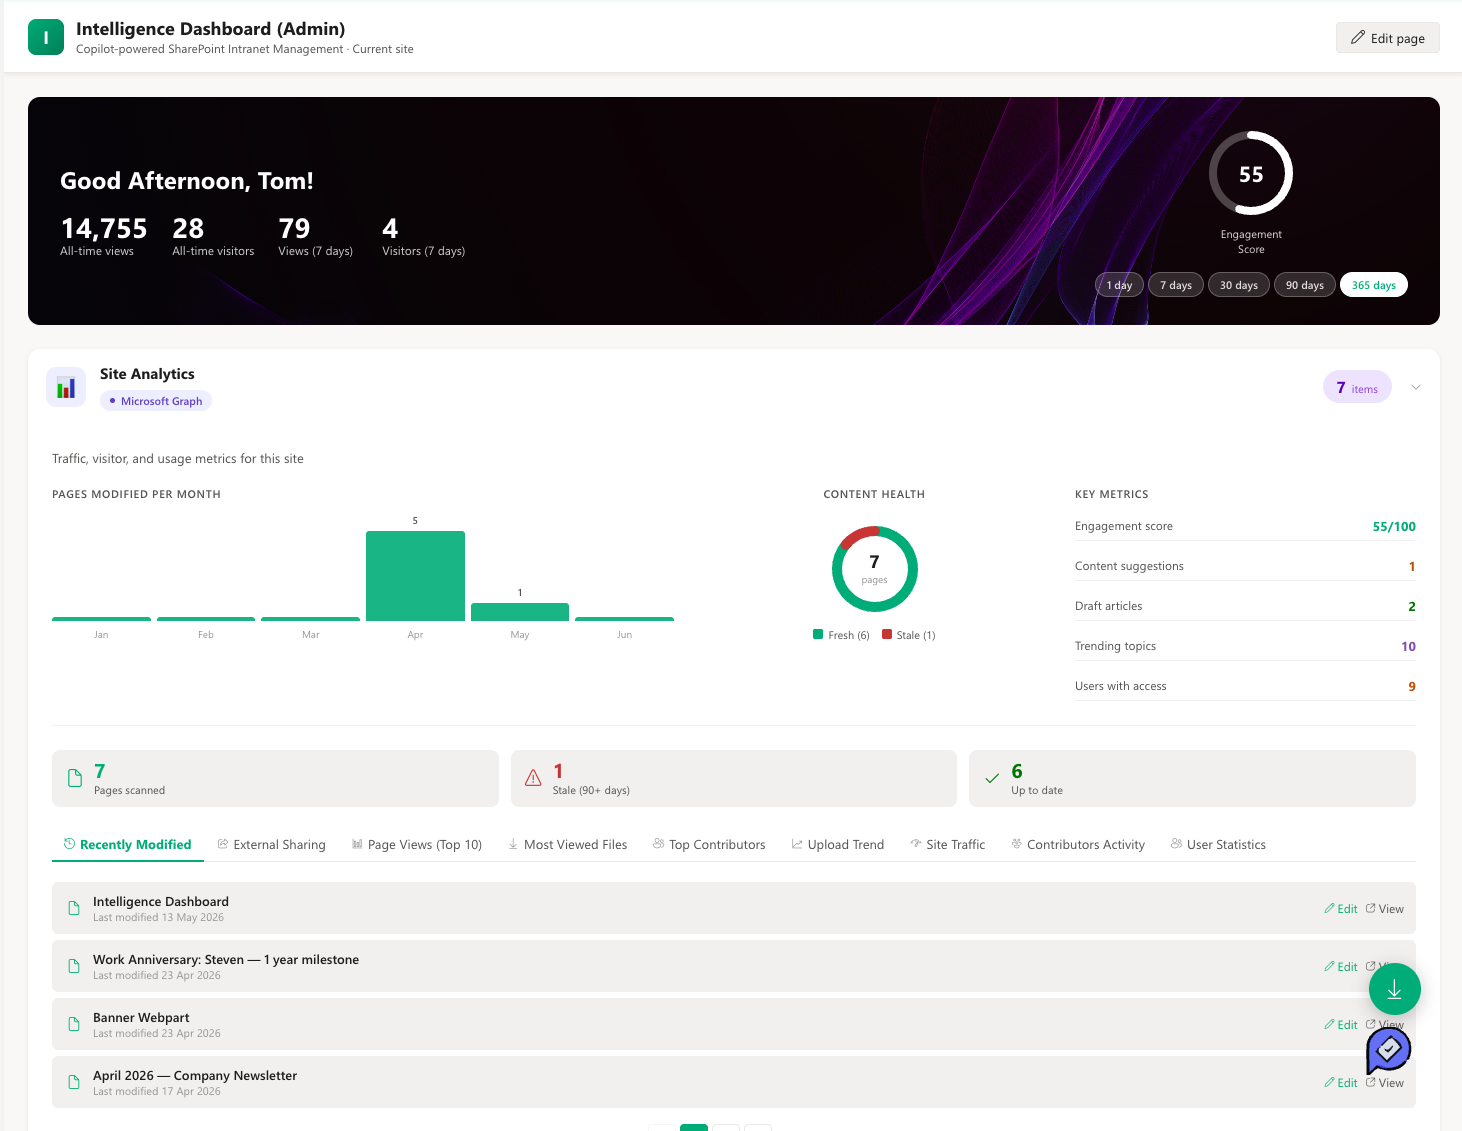Open the Top Contributors tab

tap(709, 844)
